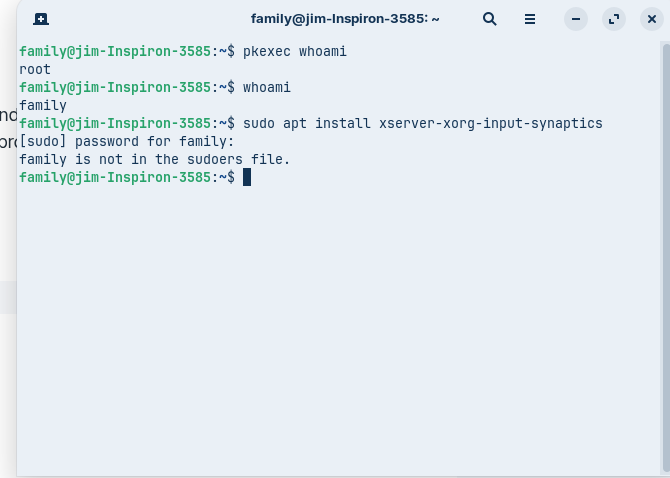670x478 pixels.
Task: Click the 'family' output line
Action: (x=43, y=105)
